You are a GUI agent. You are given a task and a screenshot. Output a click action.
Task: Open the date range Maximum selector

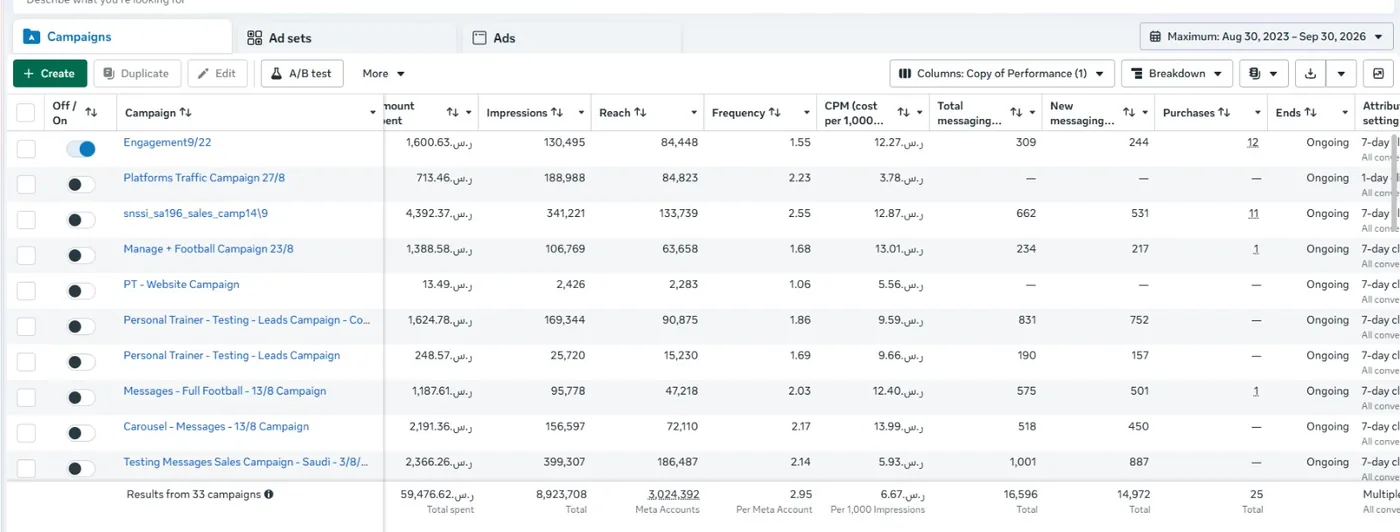pos(1267,37)
